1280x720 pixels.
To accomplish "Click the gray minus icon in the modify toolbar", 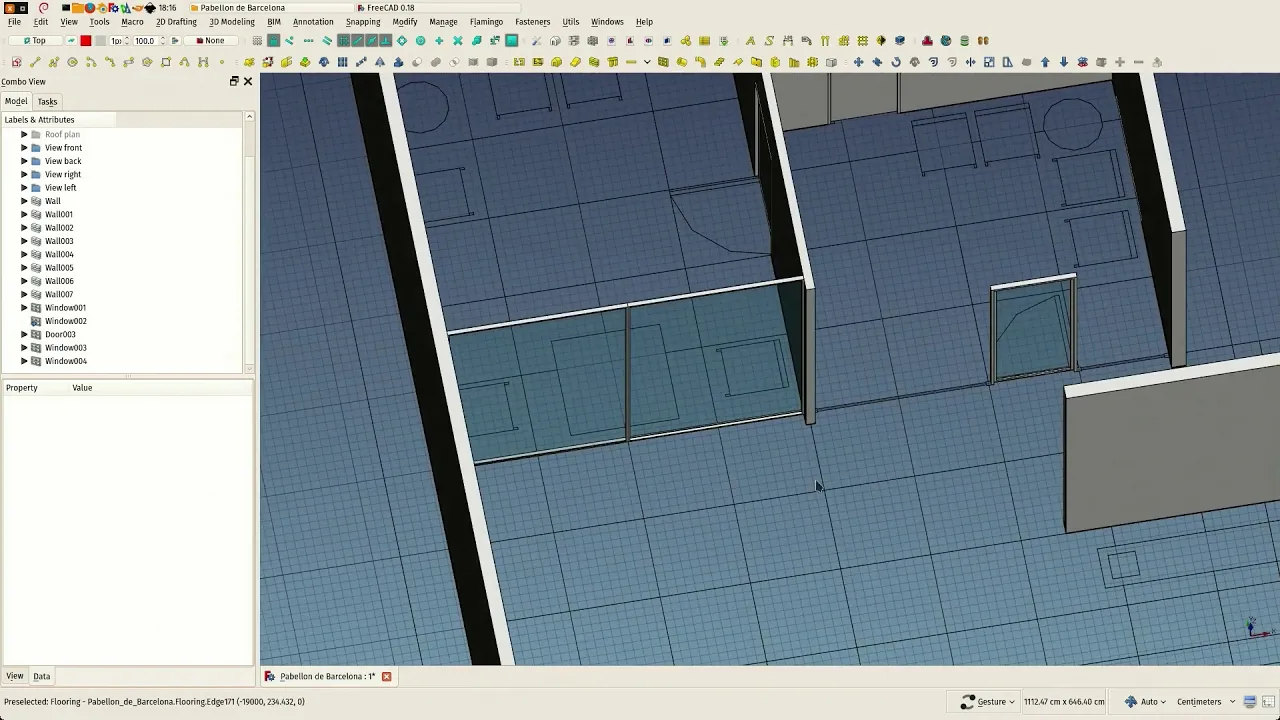I will (1138, 62).
